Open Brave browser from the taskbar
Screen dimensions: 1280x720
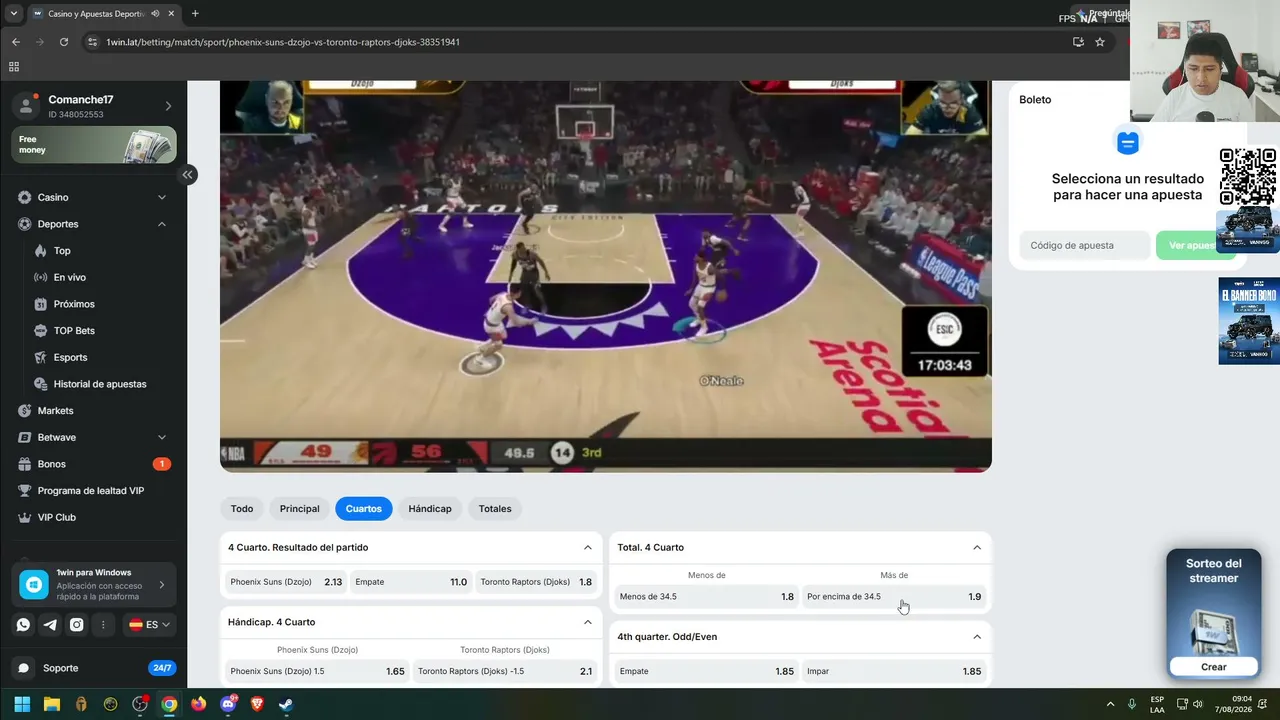[x=257, y=704]
